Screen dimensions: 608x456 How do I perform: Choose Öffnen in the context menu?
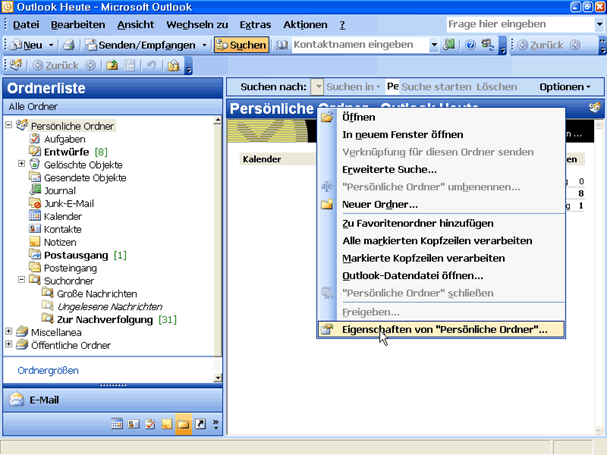coord(441,117)
